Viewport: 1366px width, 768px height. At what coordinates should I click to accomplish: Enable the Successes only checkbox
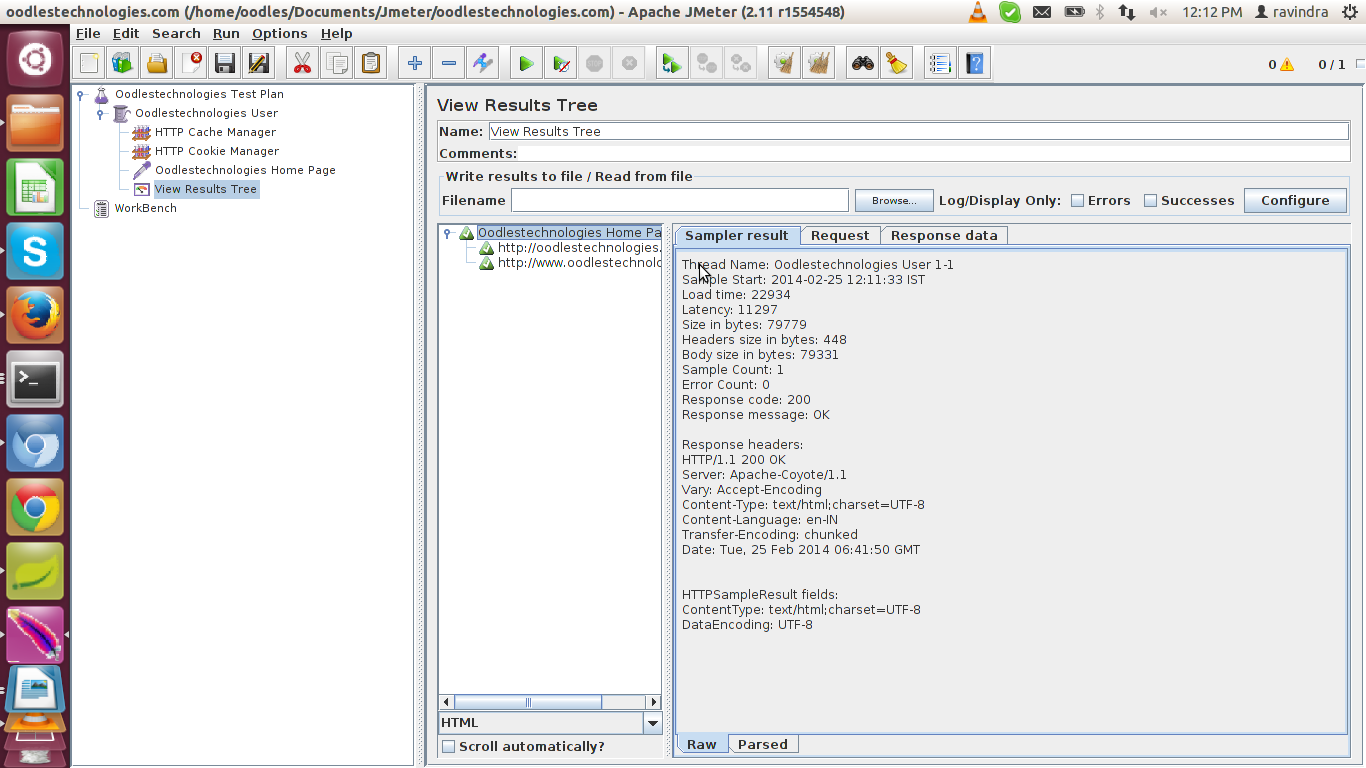tap(1150, 201)
